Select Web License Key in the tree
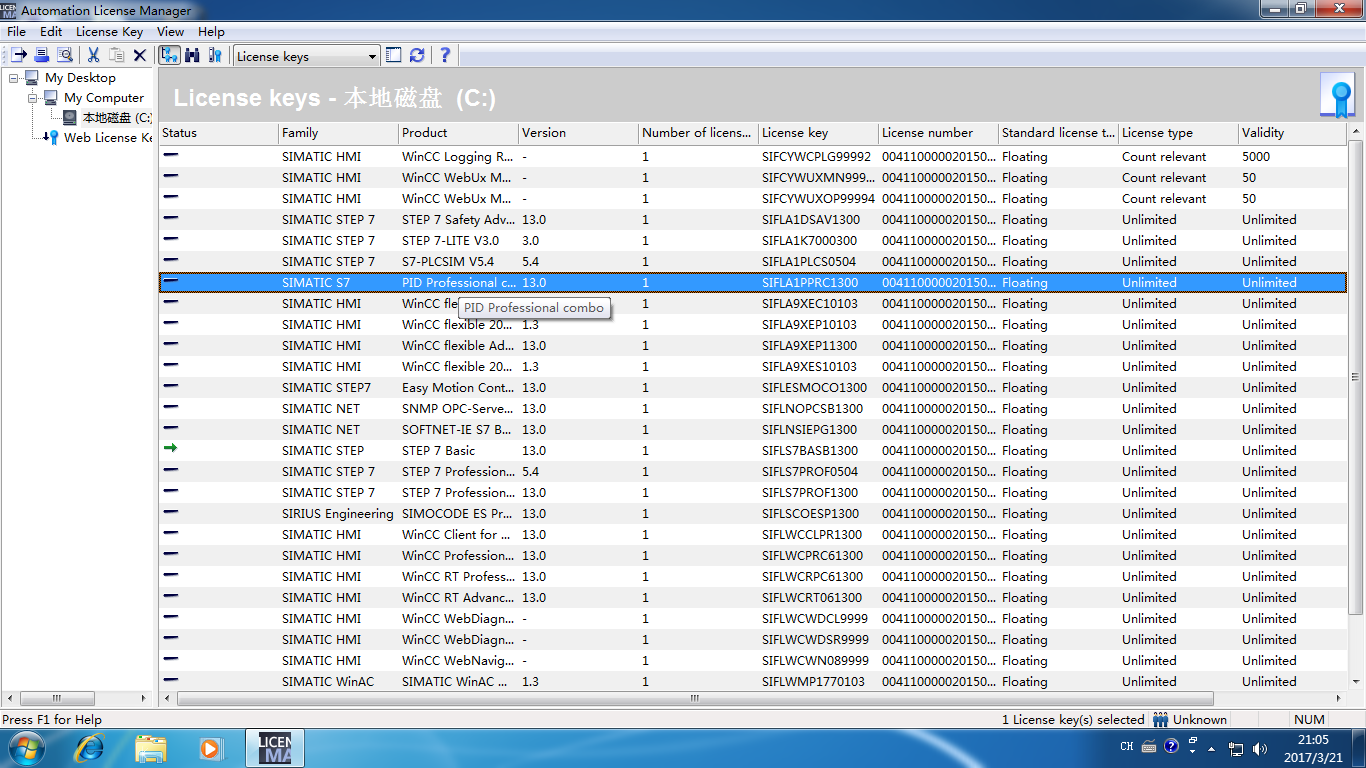Image resolution: width=1366 pixels, height=768 pixels. (x=107, y=138)
